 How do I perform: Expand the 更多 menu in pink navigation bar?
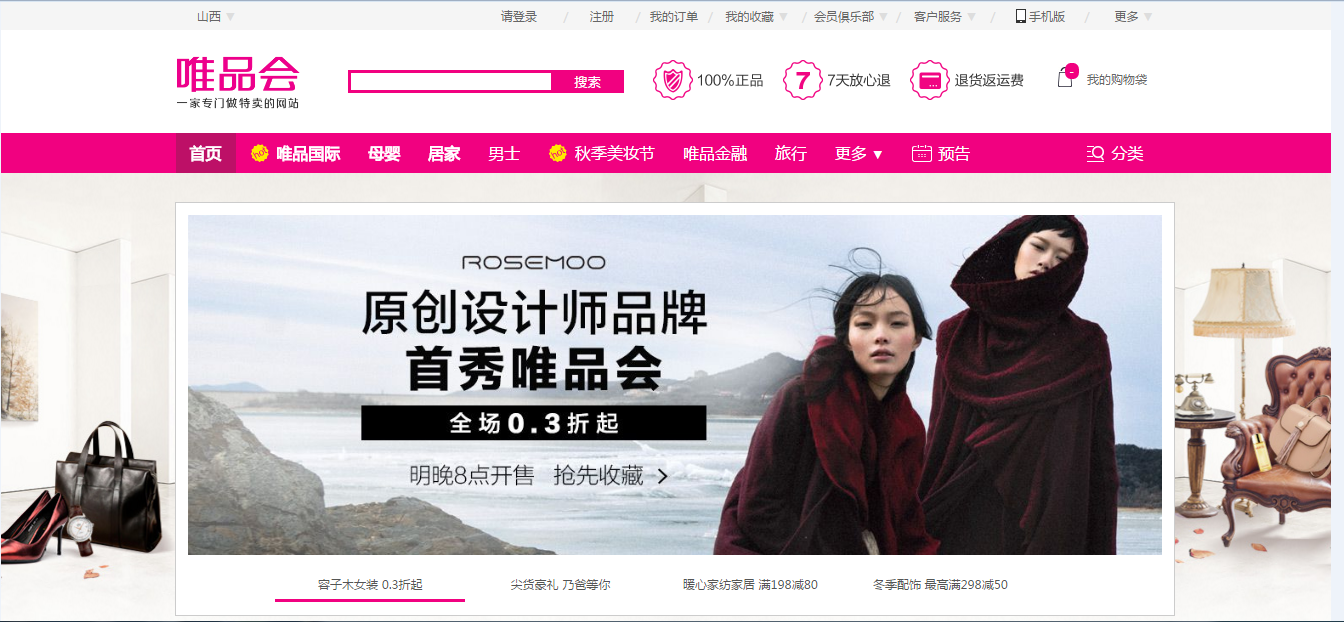pos(858,154)
